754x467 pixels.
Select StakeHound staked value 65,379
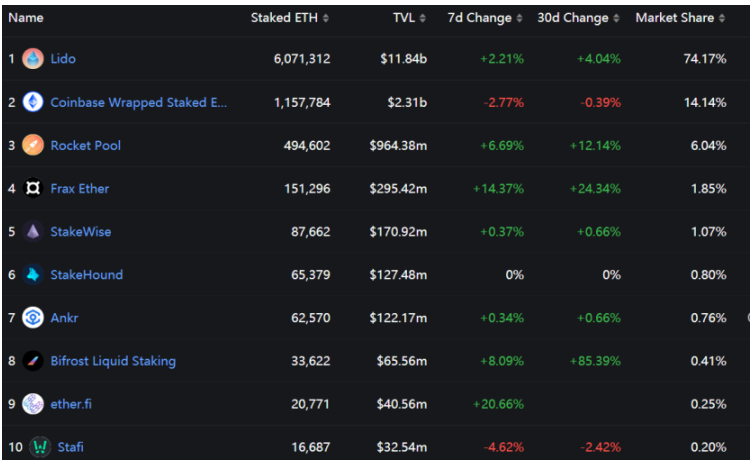click(311, 275)
